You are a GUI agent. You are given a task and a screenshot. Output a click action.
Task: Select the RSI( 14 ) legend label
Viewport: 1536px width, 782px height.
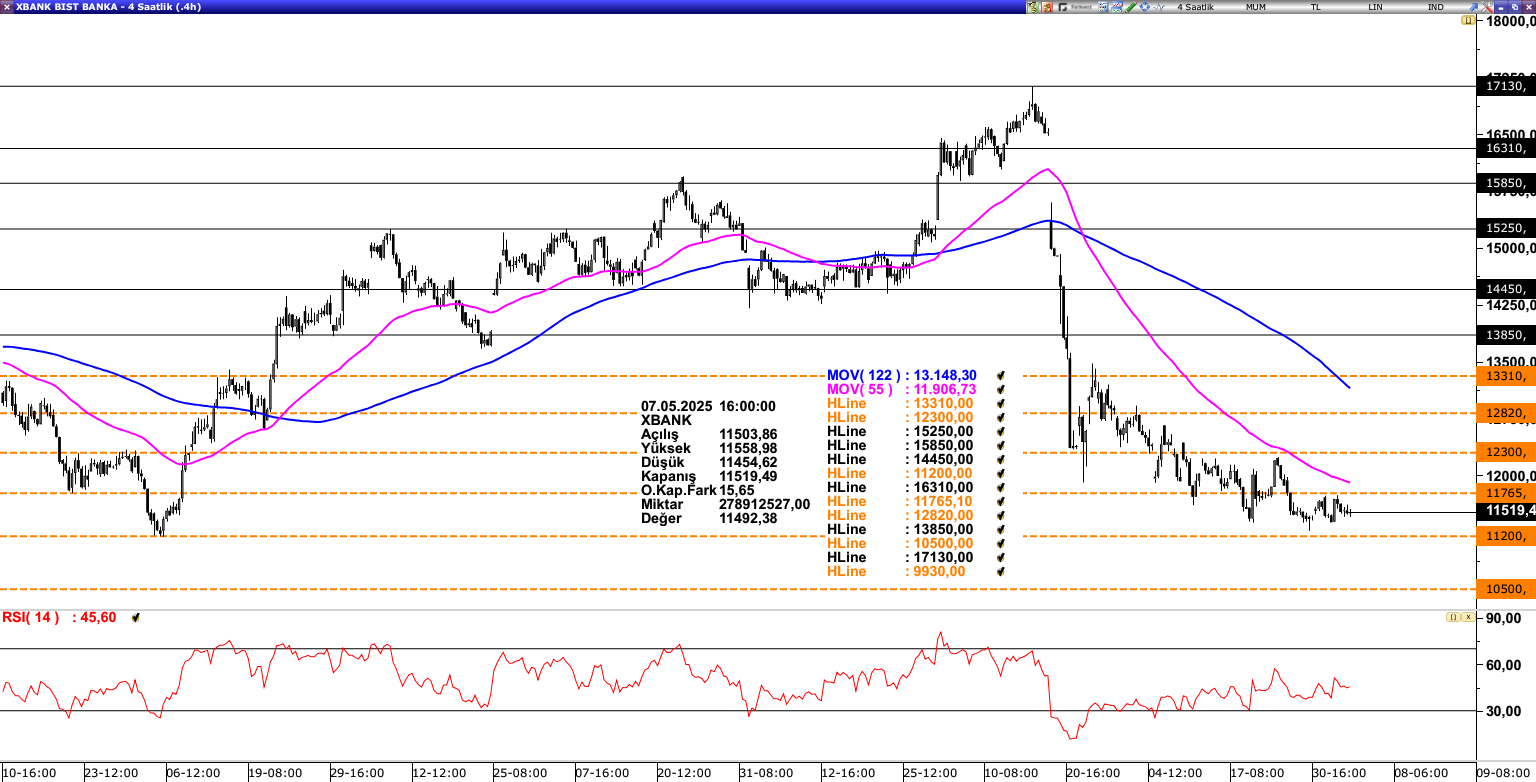(x=31, y=617)
